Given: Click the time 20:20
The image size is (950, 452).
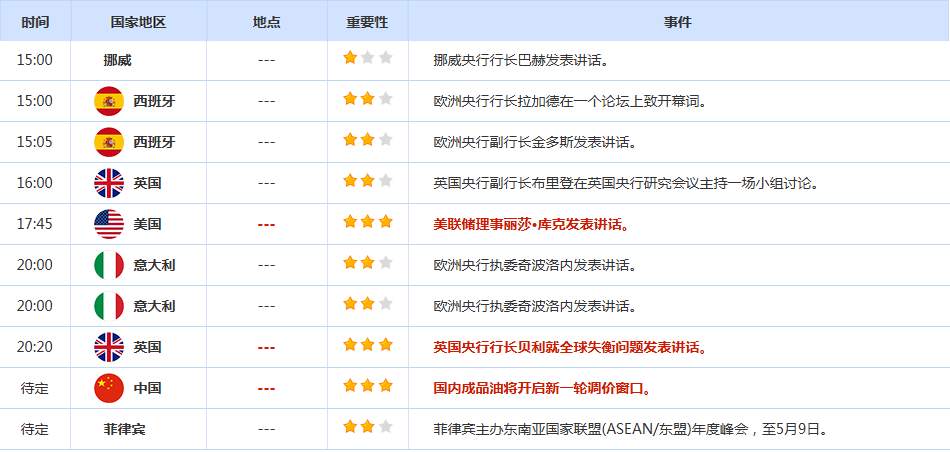Looking at the screenshot, I should (35, 347).
